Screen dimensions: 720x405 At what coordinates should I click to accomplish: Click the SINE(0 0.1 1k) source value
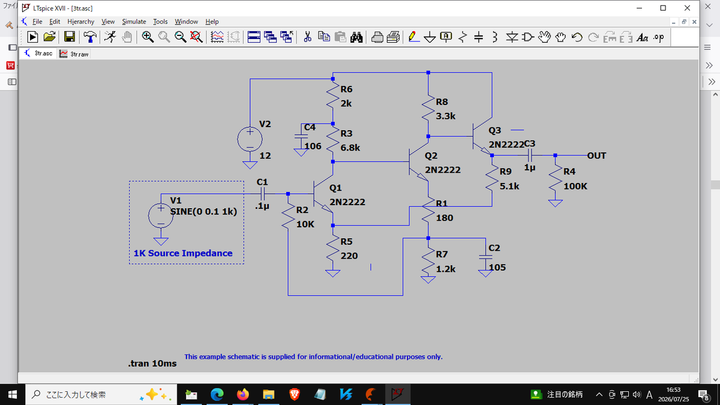click(x=204, y=212)
